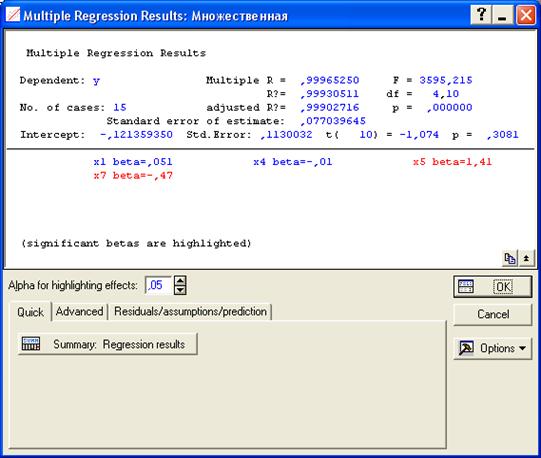
Task: Click Summary: Regression results button
Action: 107,344
